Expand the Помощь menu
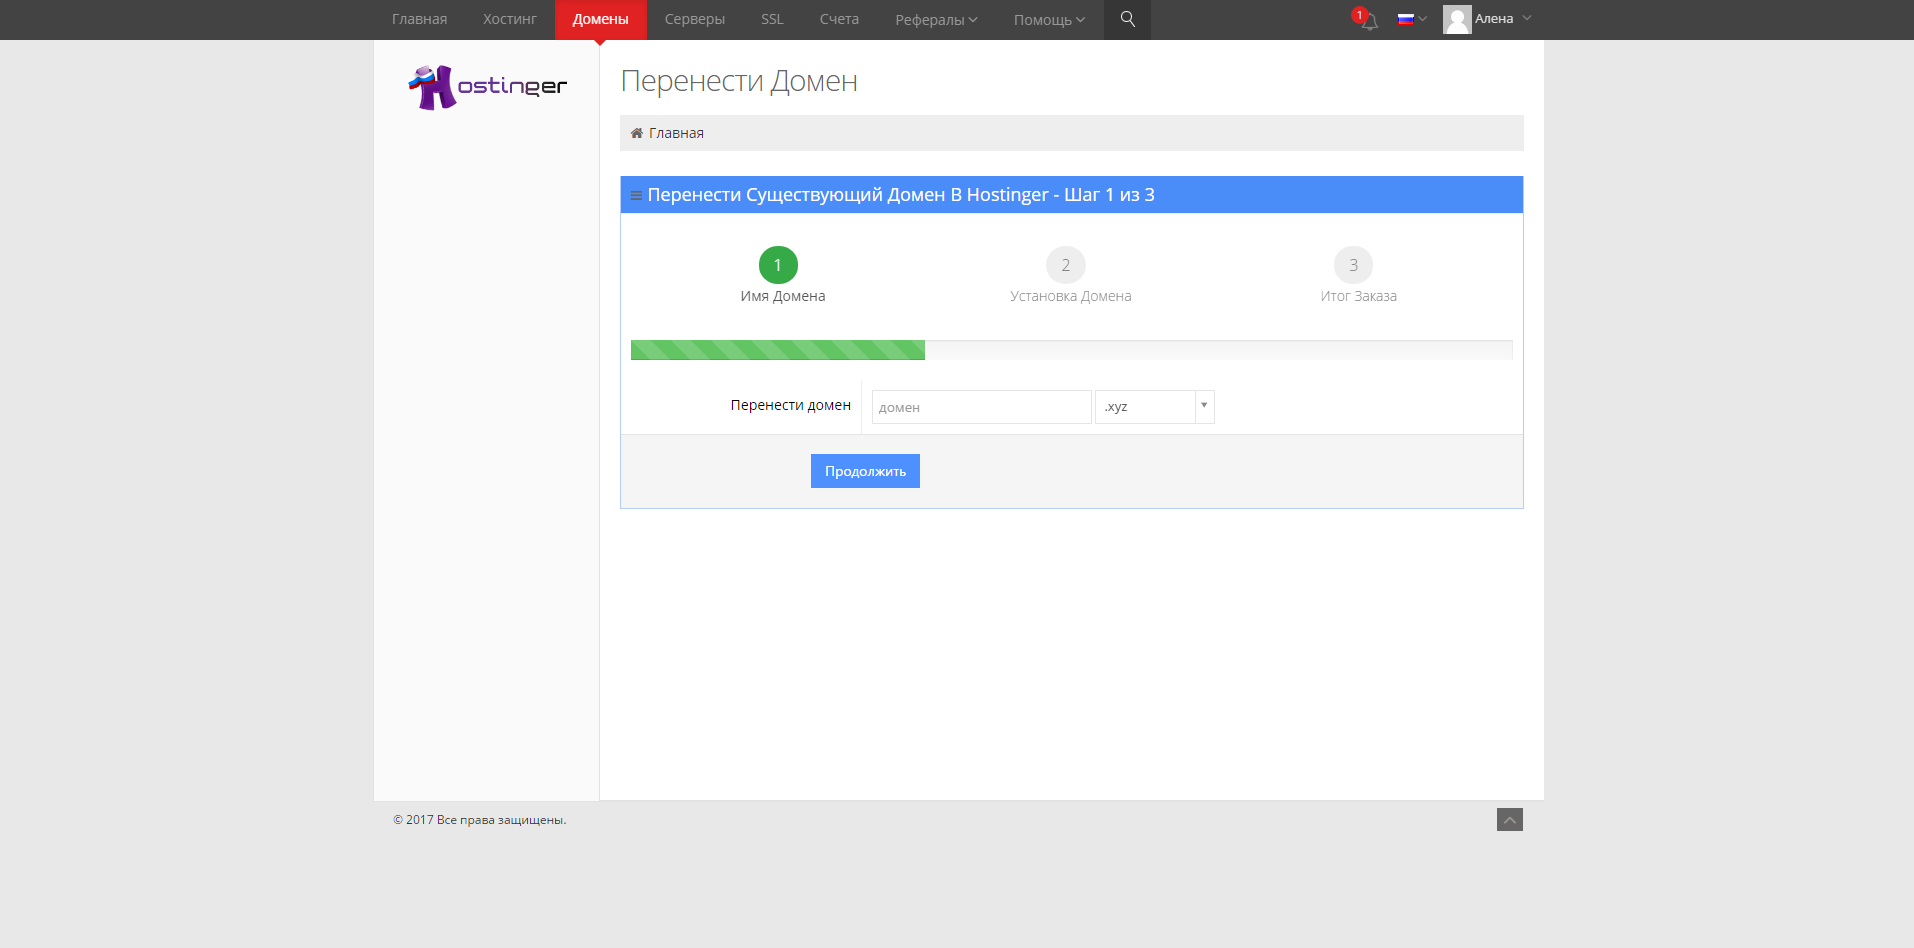This screenshot has height=948, width=1914. pyautogui.click(x=1048, y=20)
